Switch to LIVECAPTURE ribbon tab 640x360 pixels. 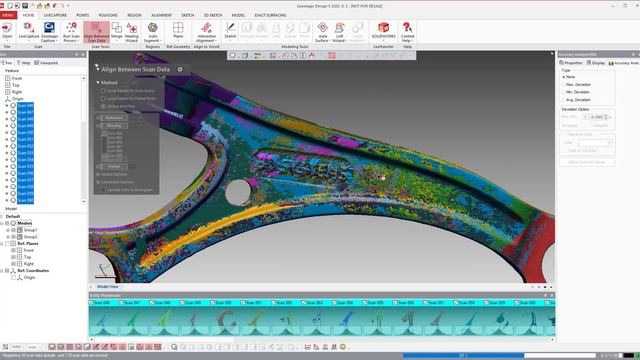pyautogui.click(x=55, y=15)
